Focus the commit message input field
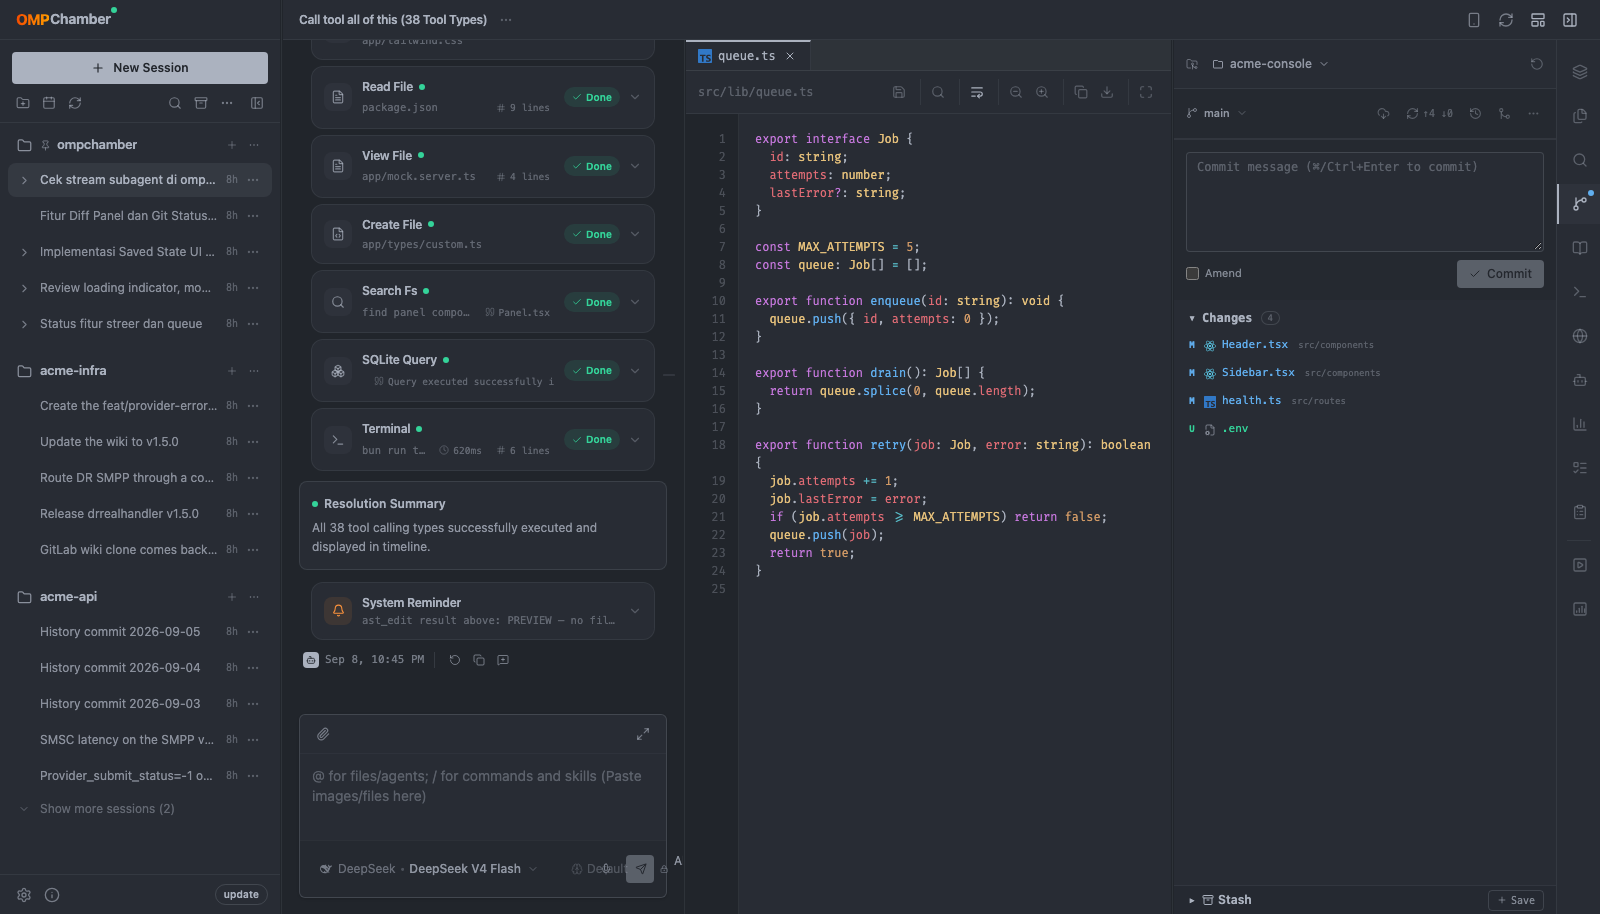 coord(1365,202)
